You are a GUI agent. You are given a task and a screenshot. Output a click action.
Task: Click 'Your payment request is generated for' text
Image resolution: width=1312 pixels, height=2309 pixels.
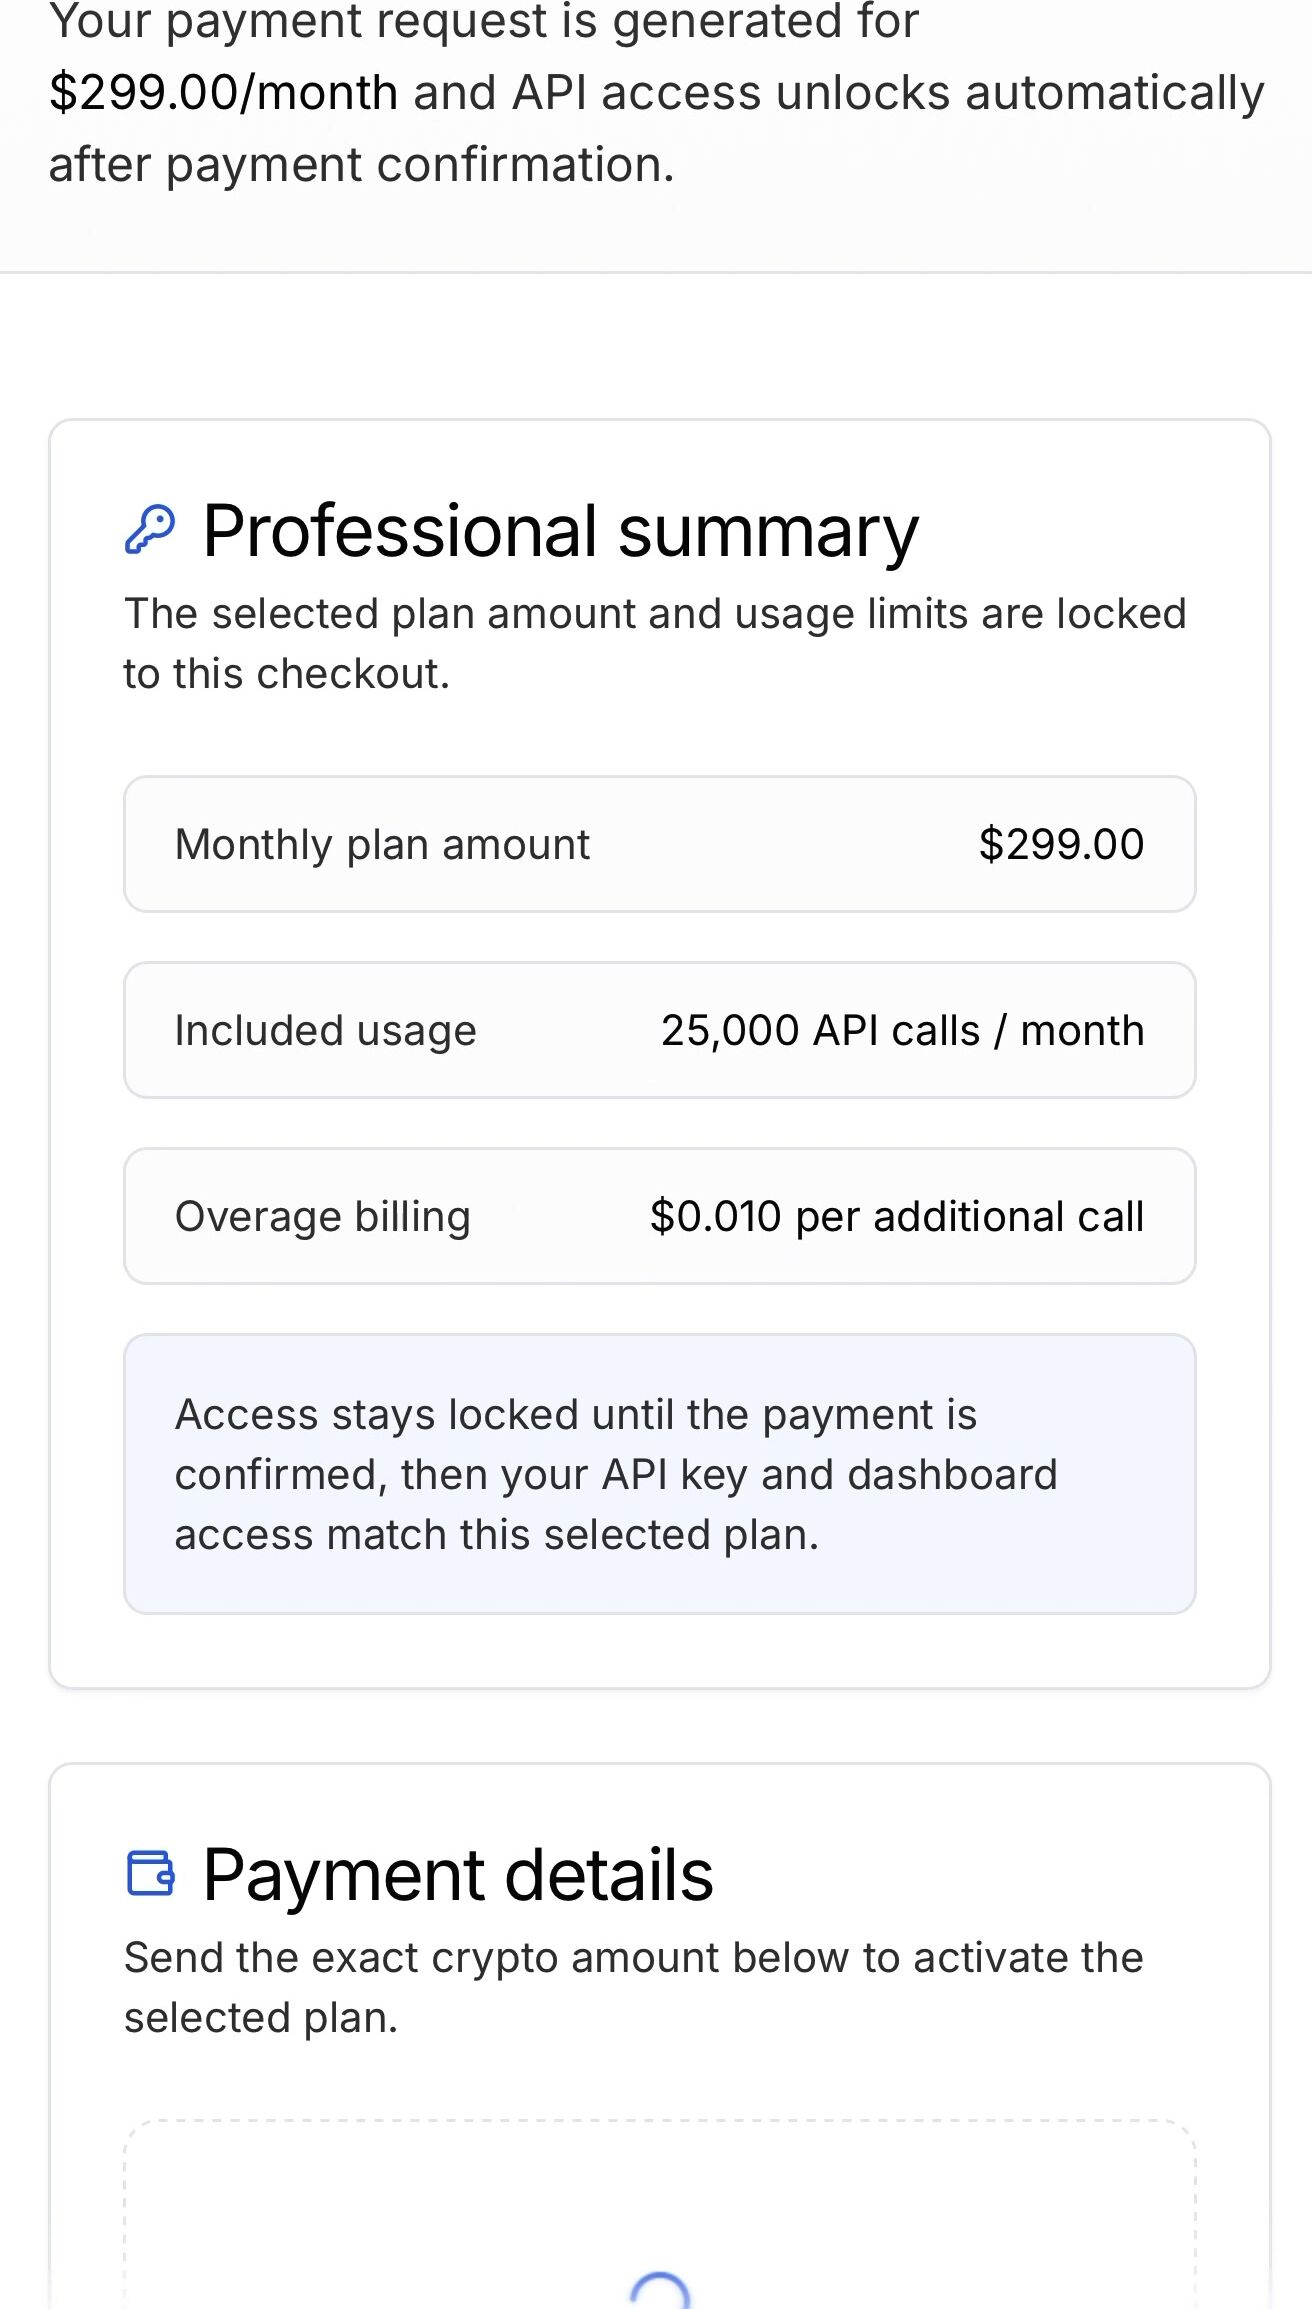484,22
